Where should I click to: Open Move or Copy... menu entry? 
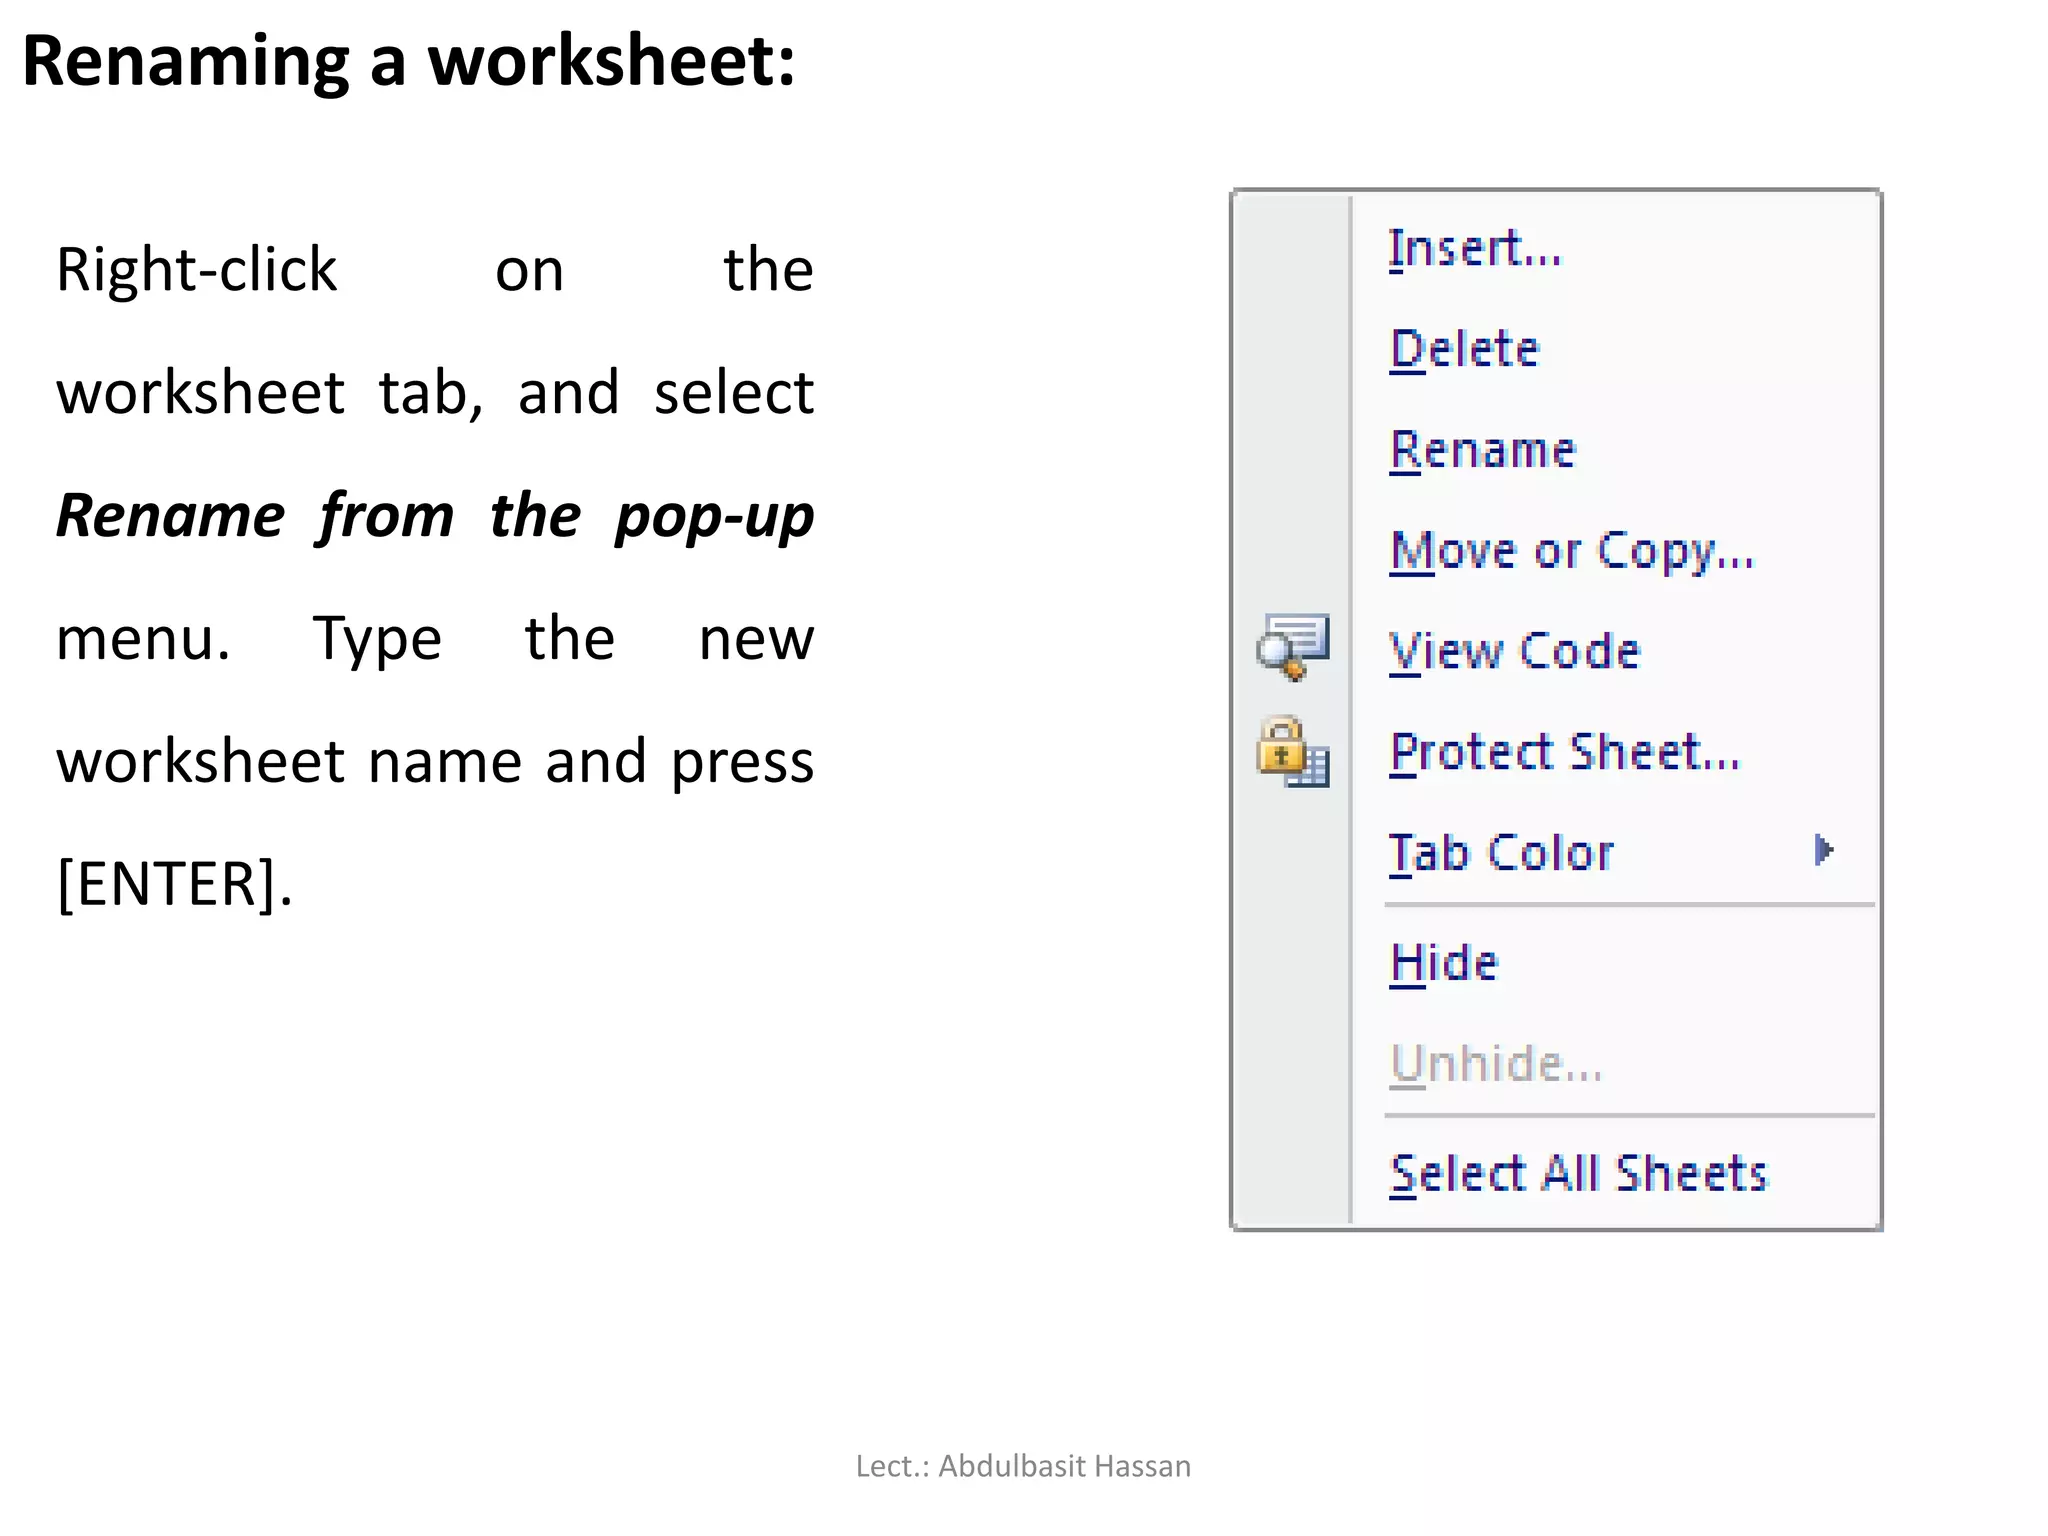[1572, 551]
